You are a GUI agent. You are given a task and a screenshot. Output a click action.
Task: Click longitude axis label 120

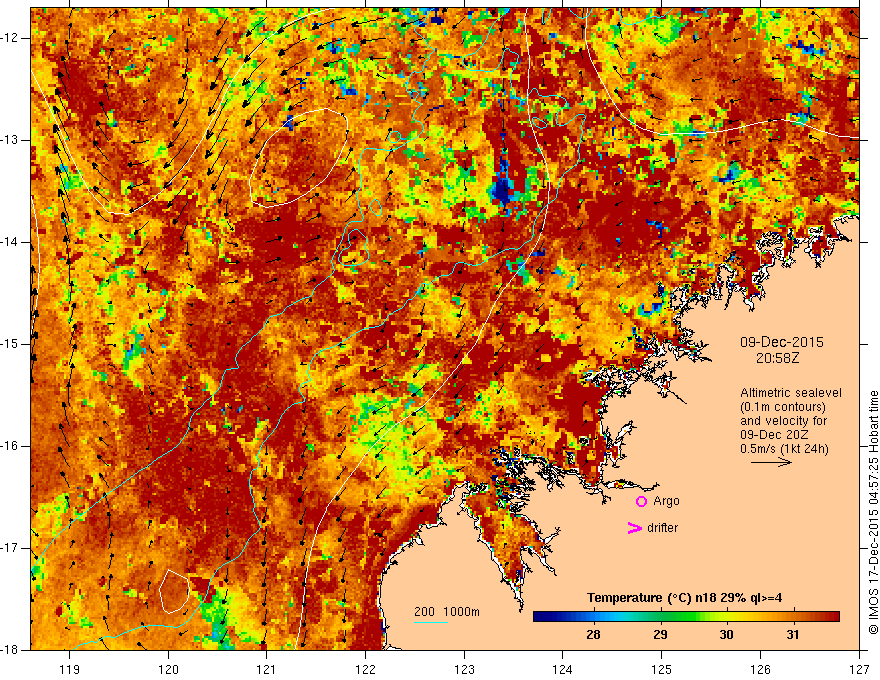pos(168,669)
